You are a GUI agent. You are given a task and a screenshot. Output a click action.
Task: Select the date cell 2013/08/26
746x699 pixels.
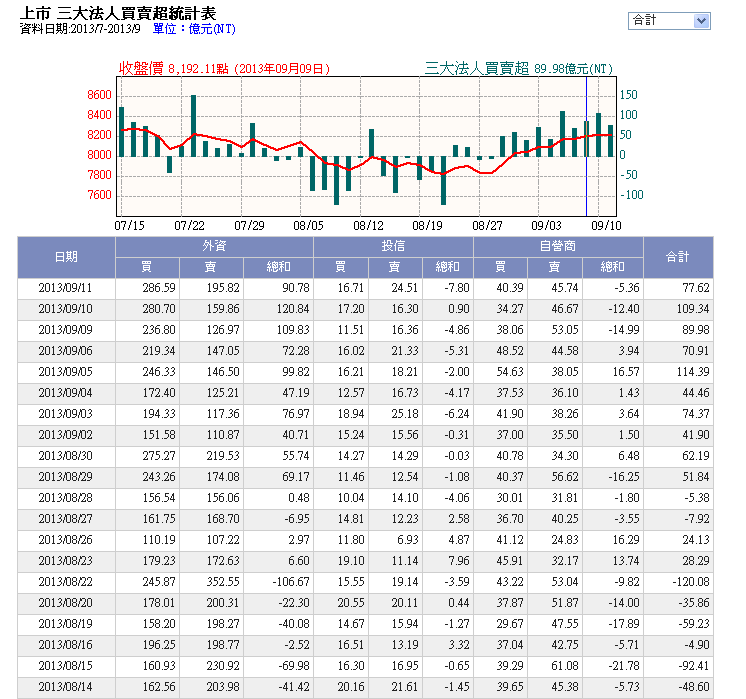[x=66, y=540]
